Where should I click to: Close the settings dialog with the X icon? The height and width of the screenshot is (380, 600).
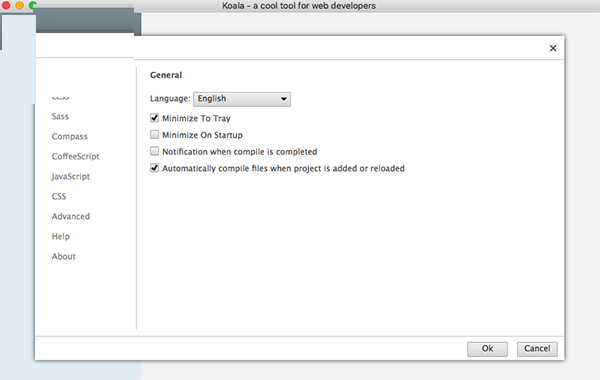(x=553, y=48)
